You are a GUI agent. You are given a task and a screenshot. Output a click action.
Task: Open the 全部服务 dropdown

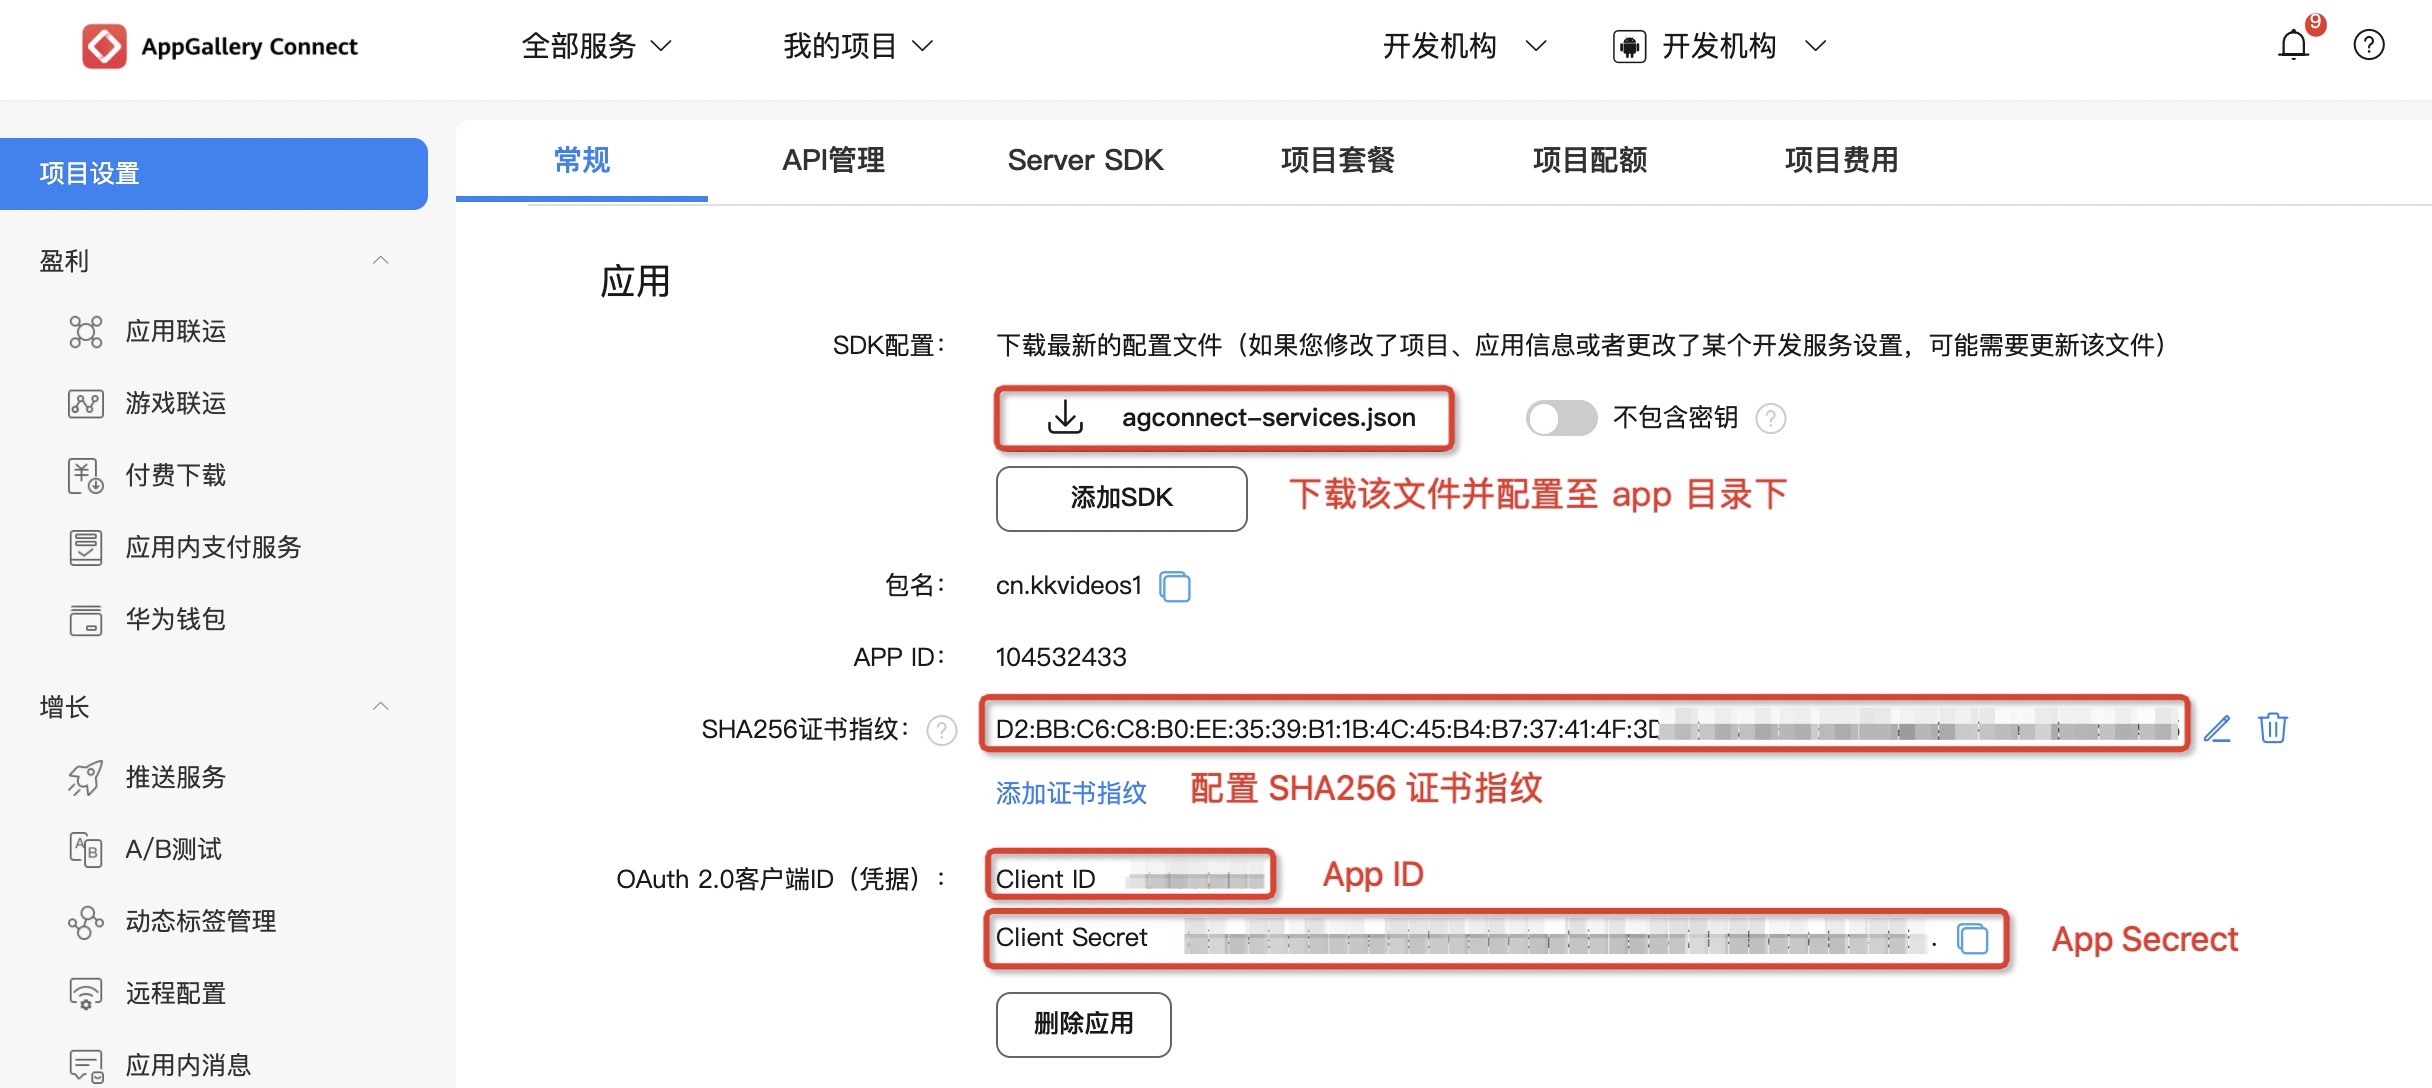[x=597, y=46]
